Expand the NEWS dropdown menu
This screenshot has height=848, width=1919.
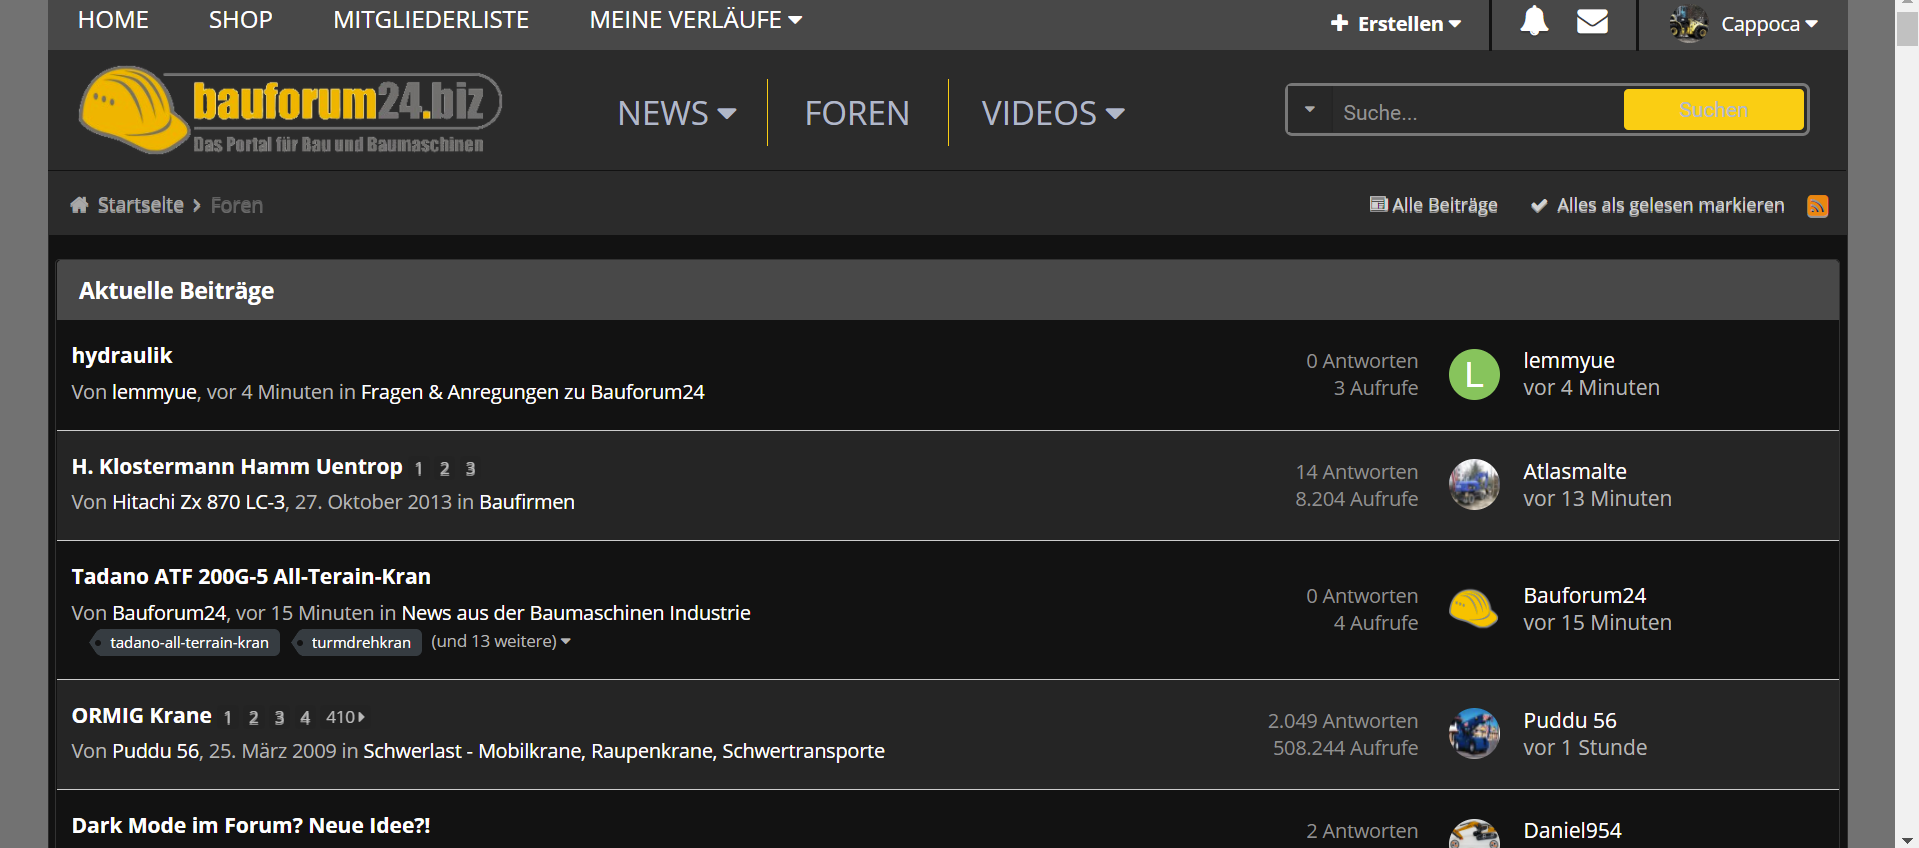pyautogui.click(x=677, y=113)
